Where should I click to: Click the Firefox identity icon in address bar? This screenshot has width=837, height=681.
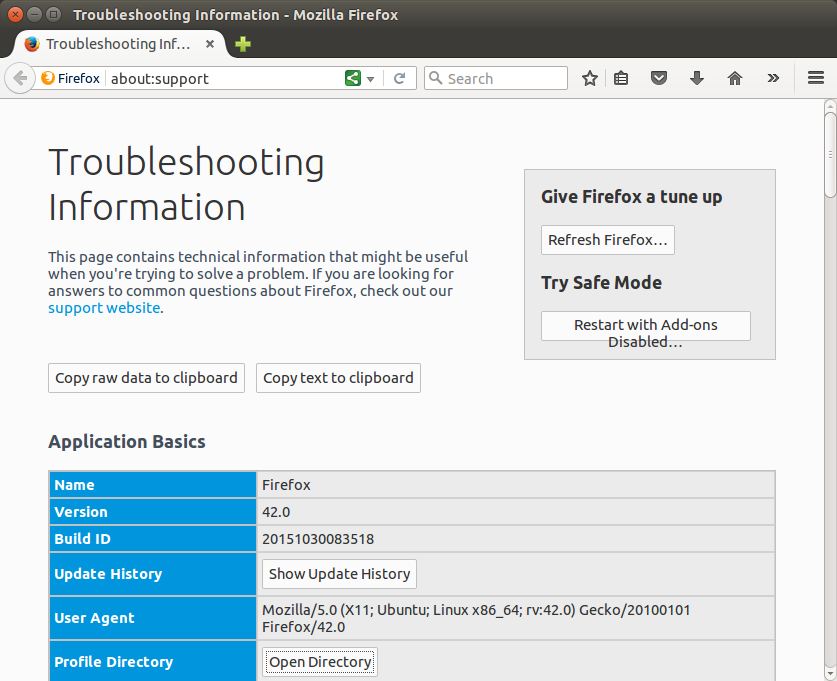click(48, 78)
